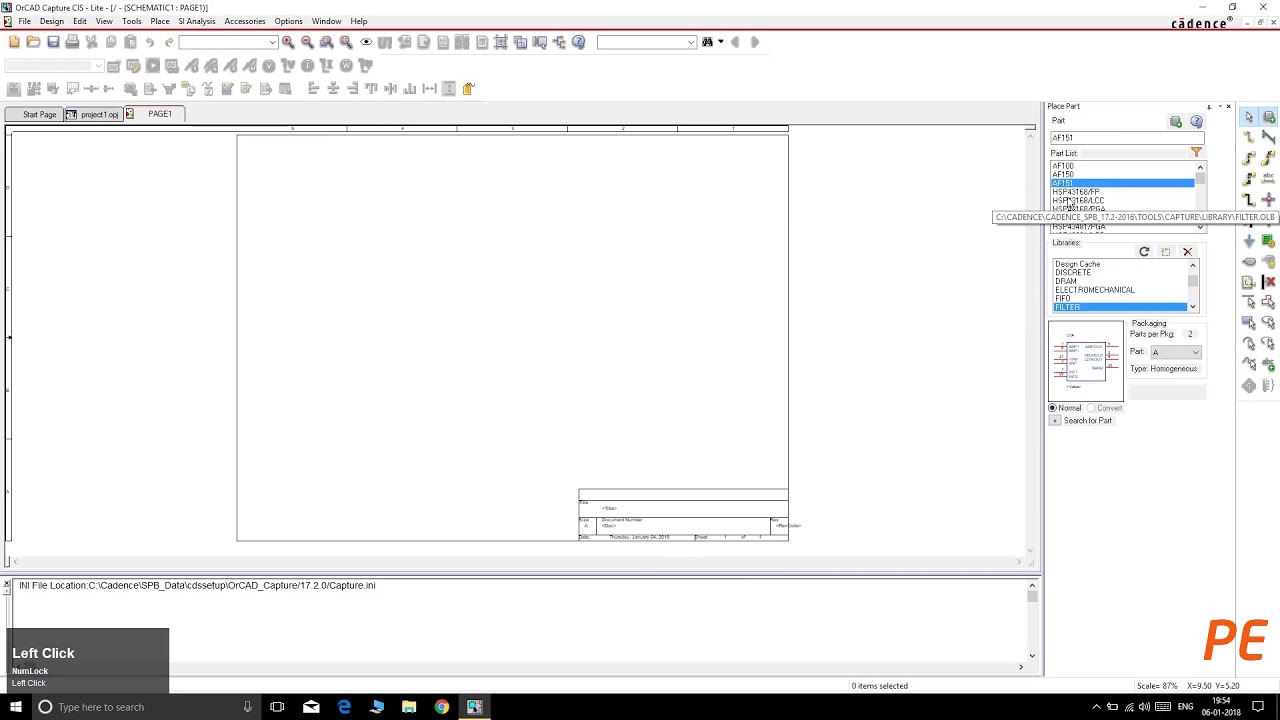Open the Accessories menu
This screenshot has height=720, width=1280.
[245, 21]
